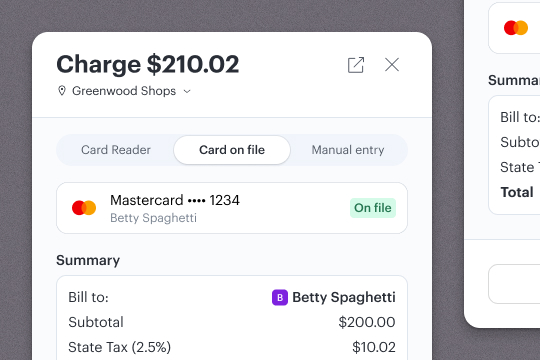Image resolution: width=540 pixels, height=360 pixels.
Task: Click the Mastercard logo in right panel
Action: [x=516, y=28]
